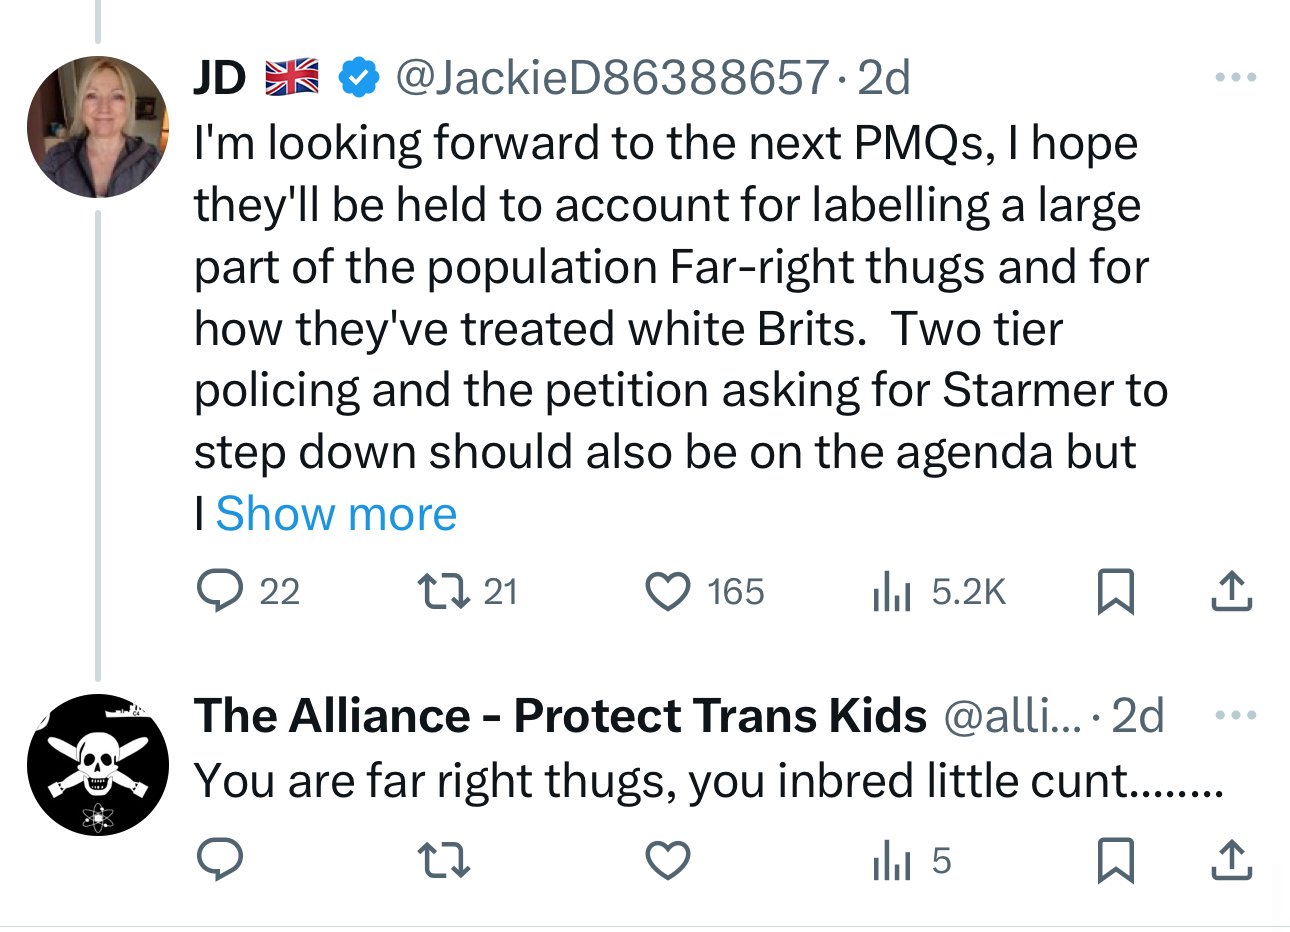Share The Alliance's reply
Screen dimensions: 1290x932
coord(1231,860)
